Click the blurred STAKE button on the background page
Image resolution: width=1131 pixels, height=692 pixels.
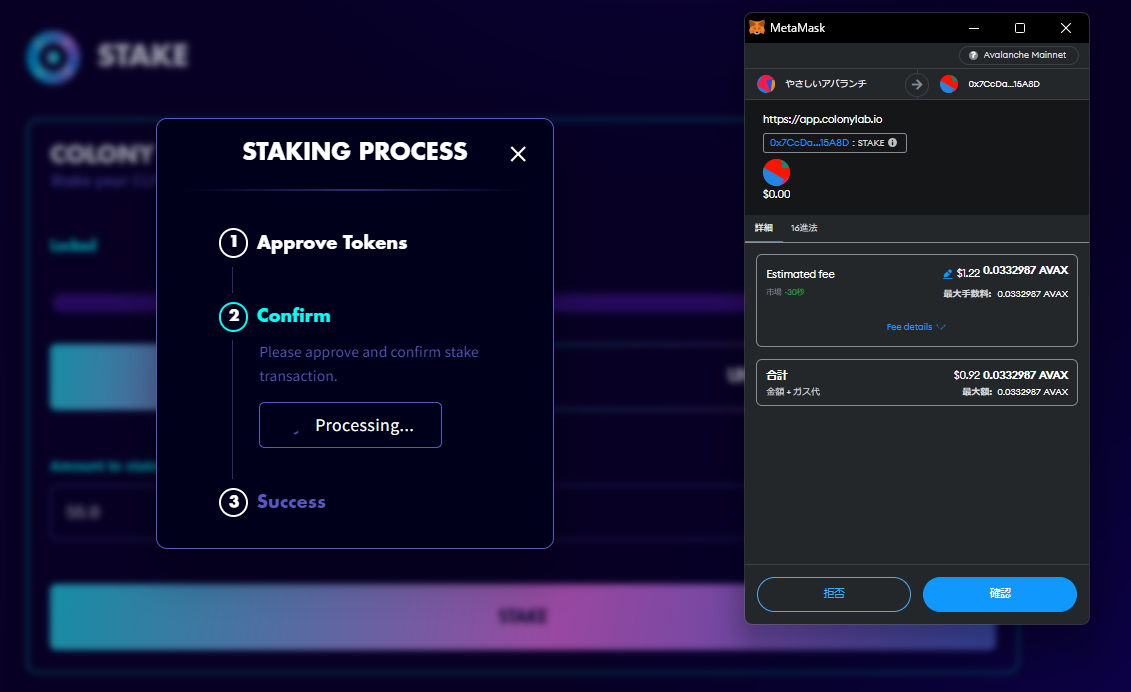(x=523, y=617)
